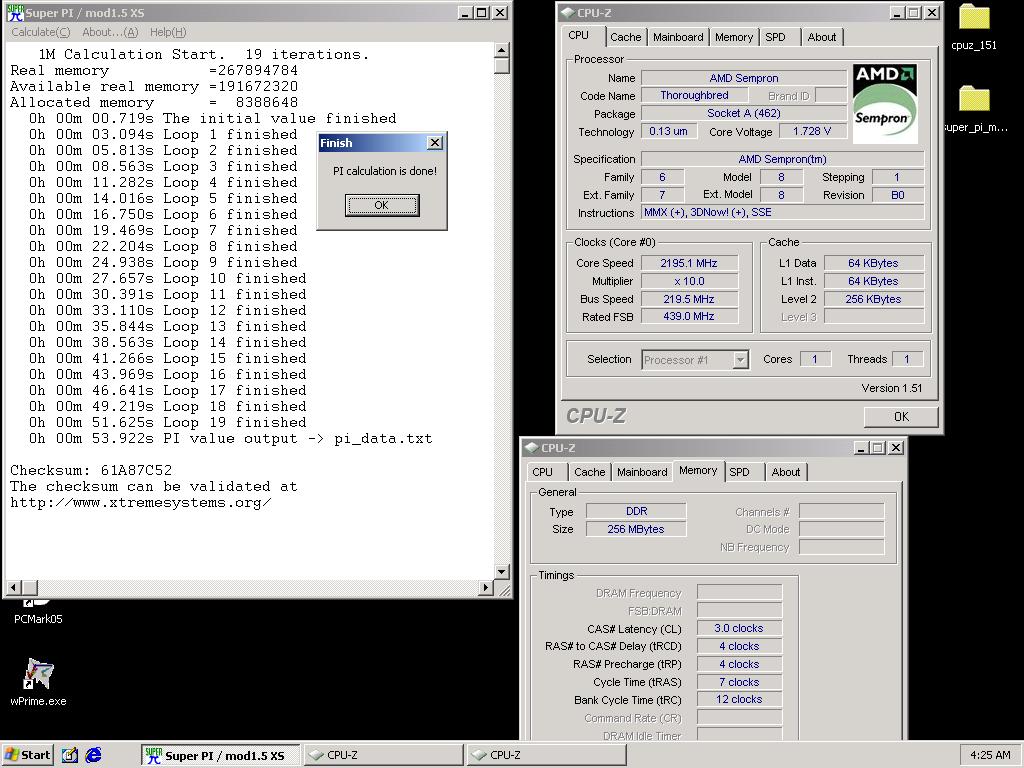Click the memory Type DDR field
1024x768 pixels.
635,511
